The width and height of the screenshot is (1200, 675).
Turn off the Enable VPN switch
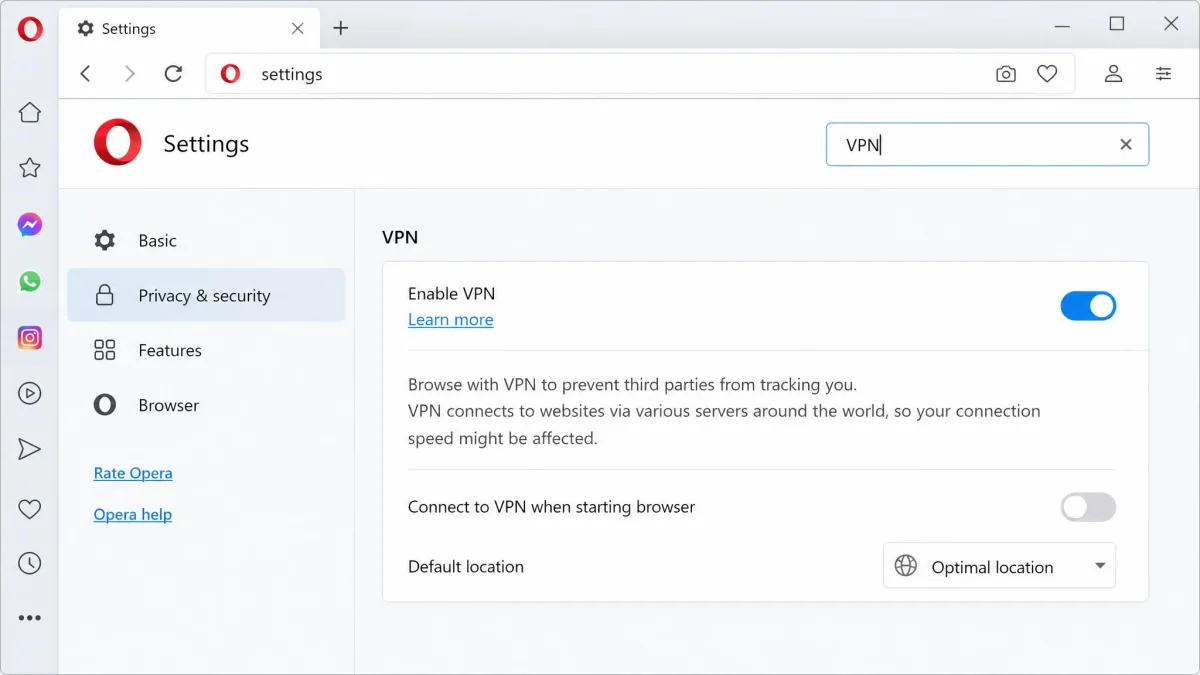pos(1088,306)
